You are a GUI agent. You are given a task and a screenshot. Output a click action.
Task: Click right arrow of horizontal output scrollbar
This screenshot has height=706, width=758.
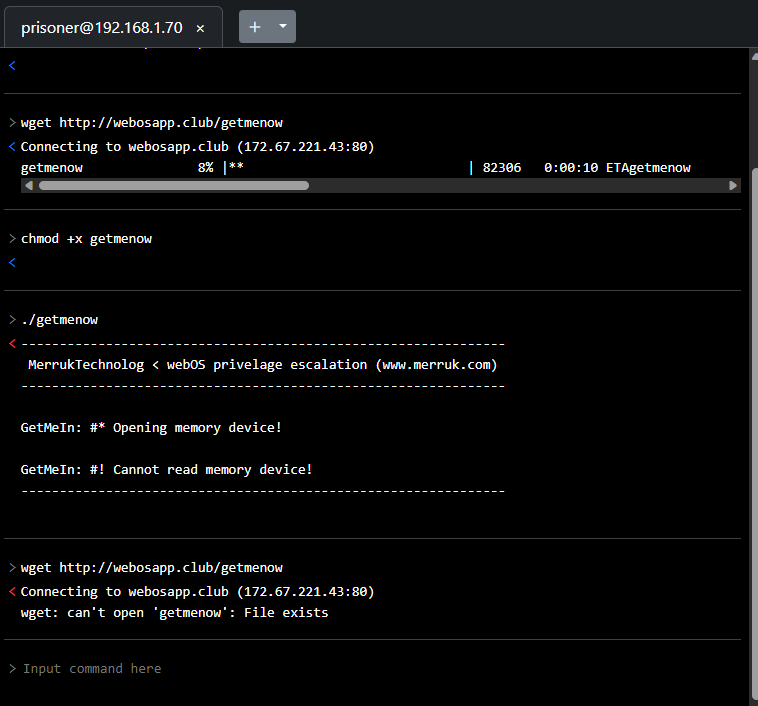[734, 185]
